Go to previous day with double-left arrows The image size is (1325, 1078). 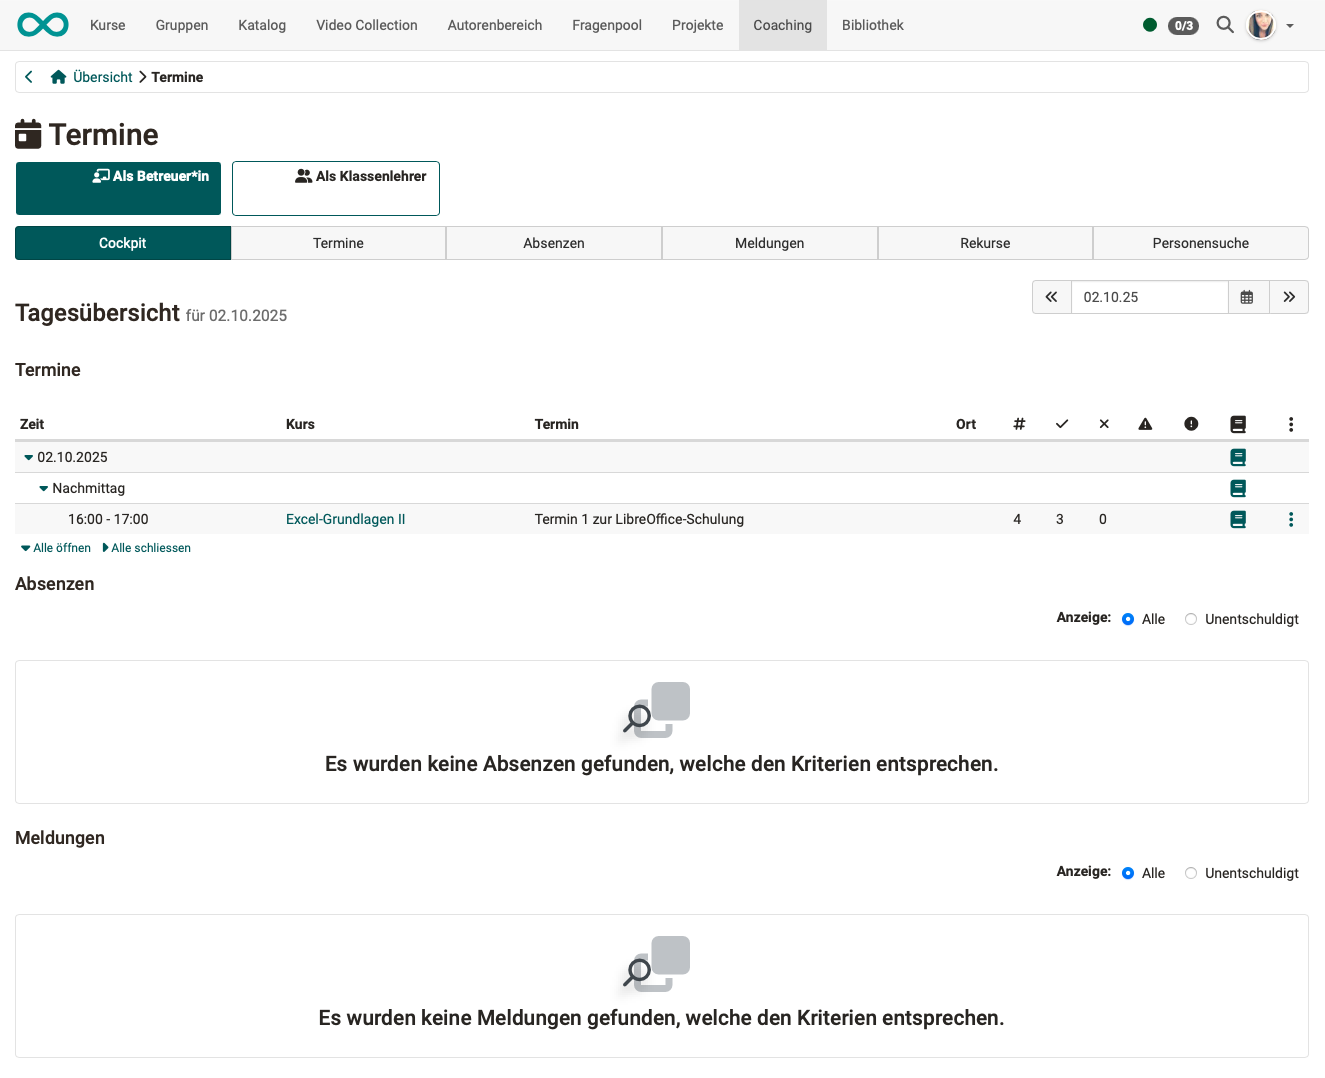[x=1051, y=297]
